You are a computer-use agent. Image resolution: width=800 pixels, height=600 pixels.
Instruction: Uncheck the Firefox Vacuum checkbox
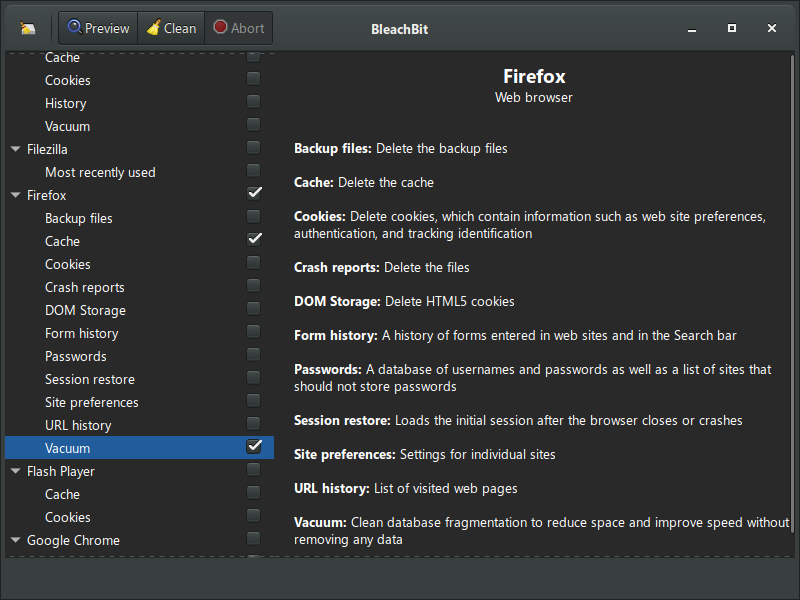(x=254, y=446)
